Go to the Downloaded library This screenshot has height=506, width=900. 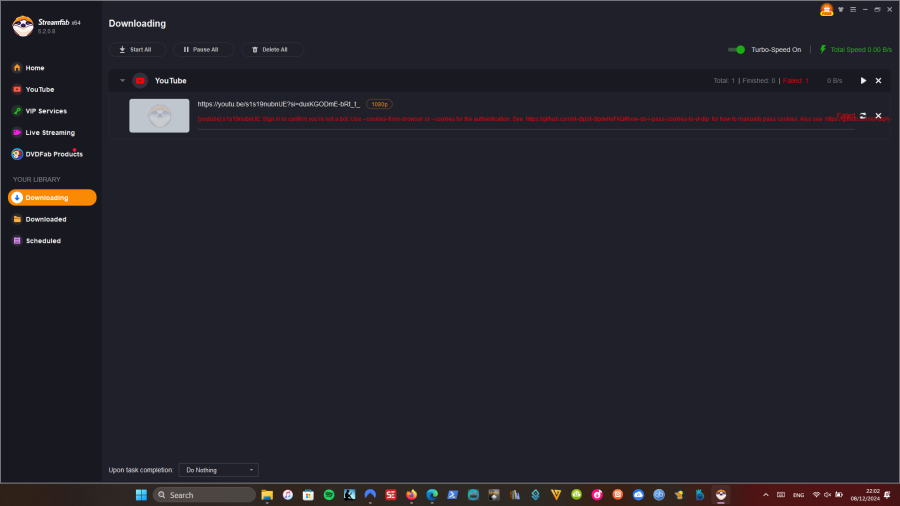coord(46,219)
